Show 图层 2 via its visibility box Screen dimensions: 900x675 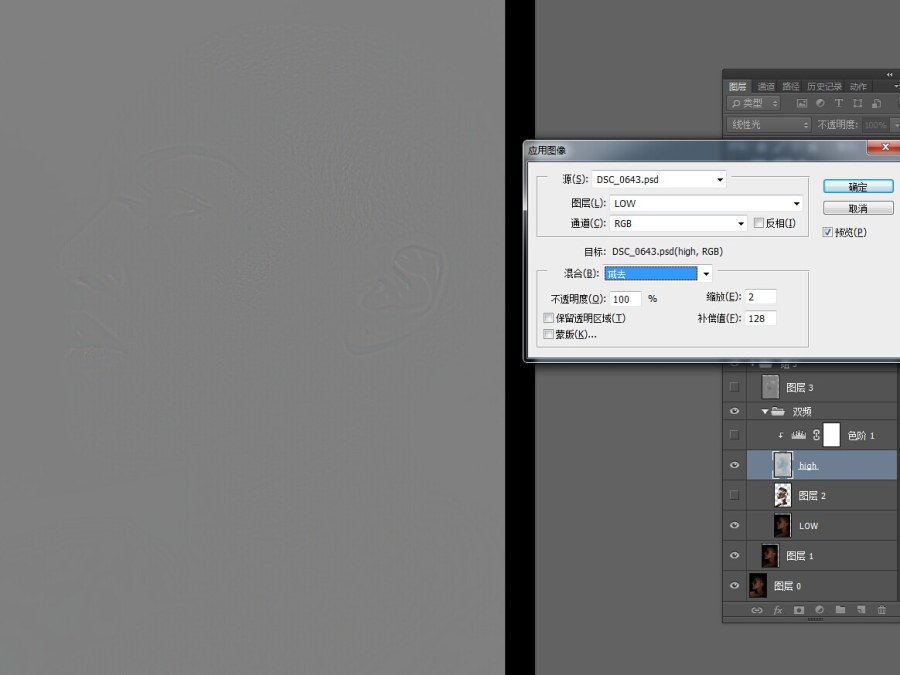[734, 495]
